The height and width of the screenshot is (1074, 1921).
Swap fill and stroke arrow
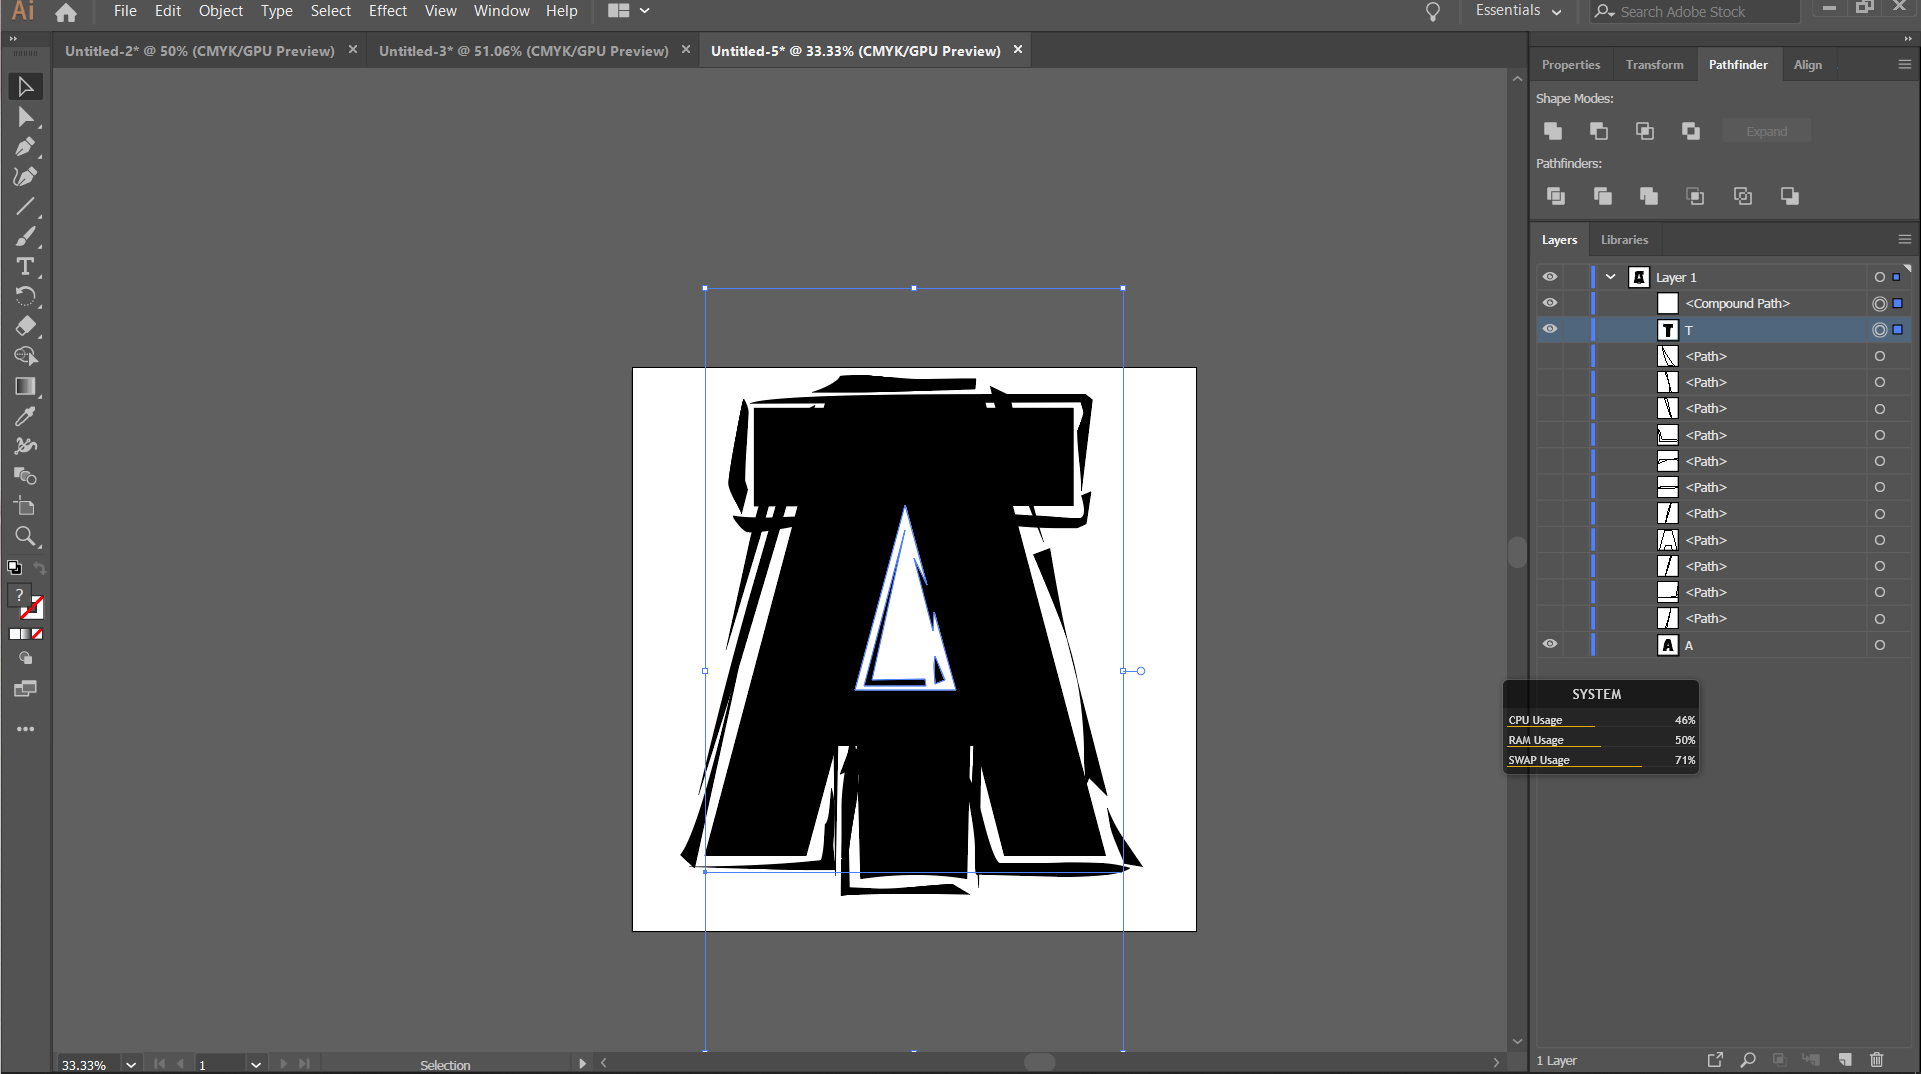40,568
